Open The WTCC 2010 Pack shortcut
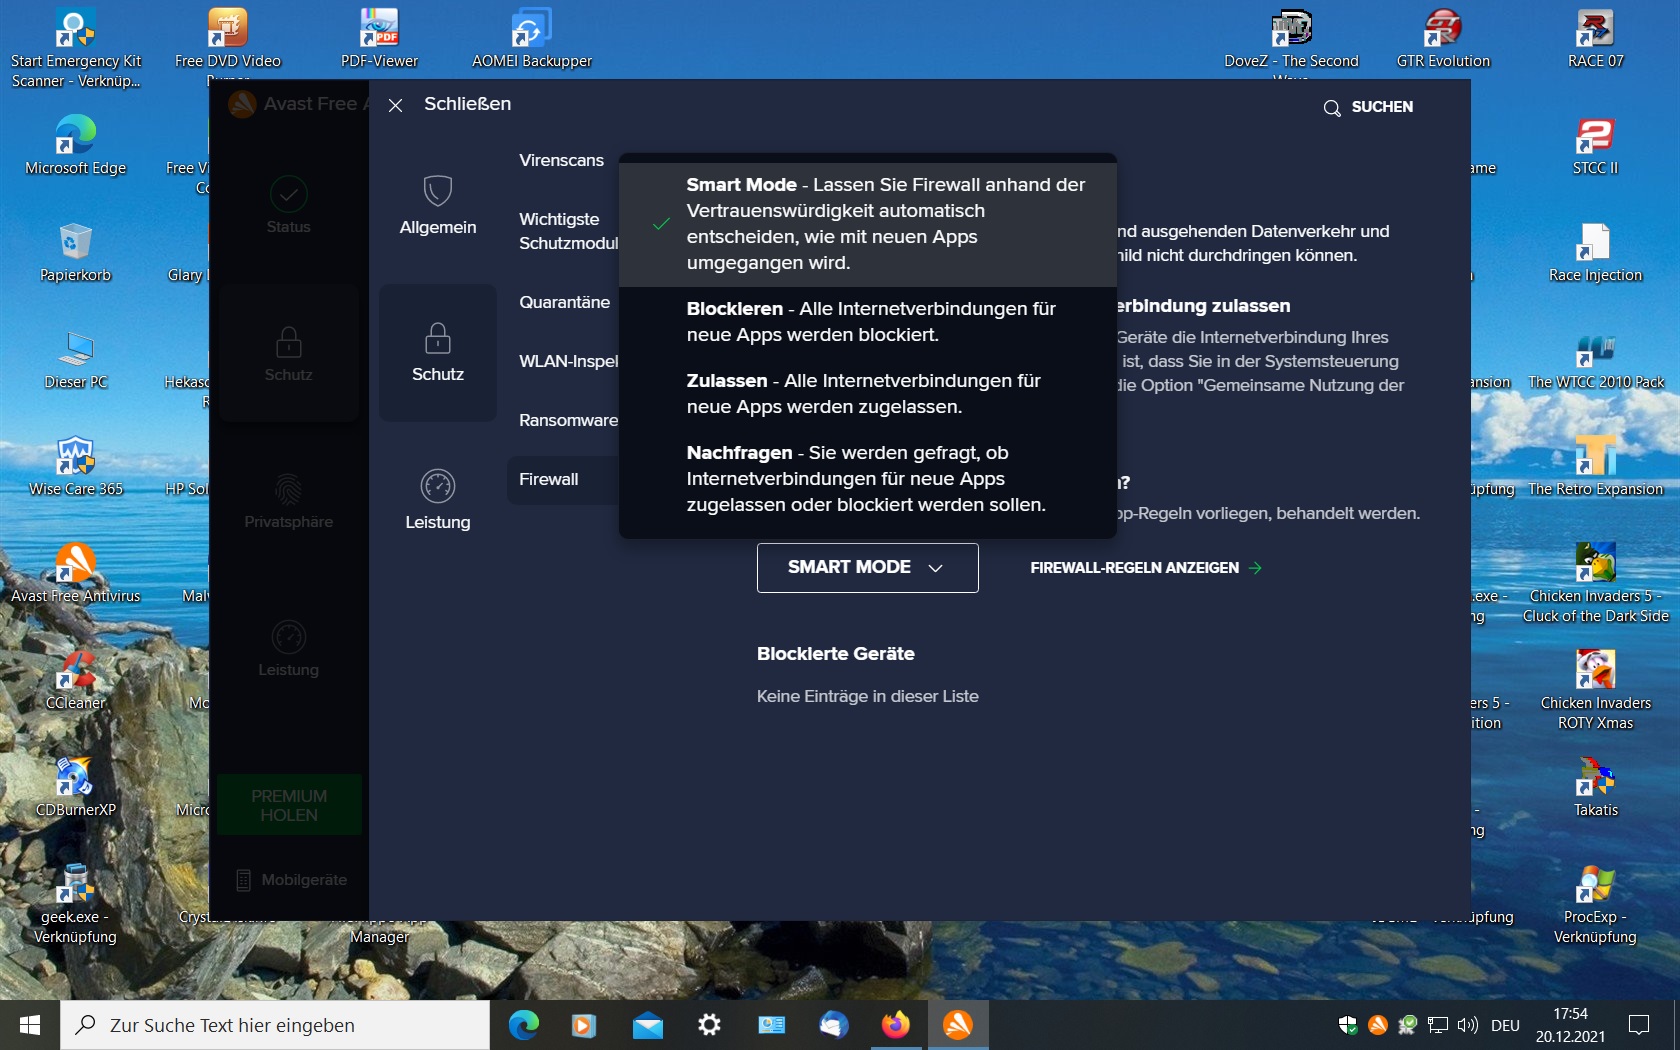The height and width of the screenshot is (1050, 1680). click(1596, 360)
